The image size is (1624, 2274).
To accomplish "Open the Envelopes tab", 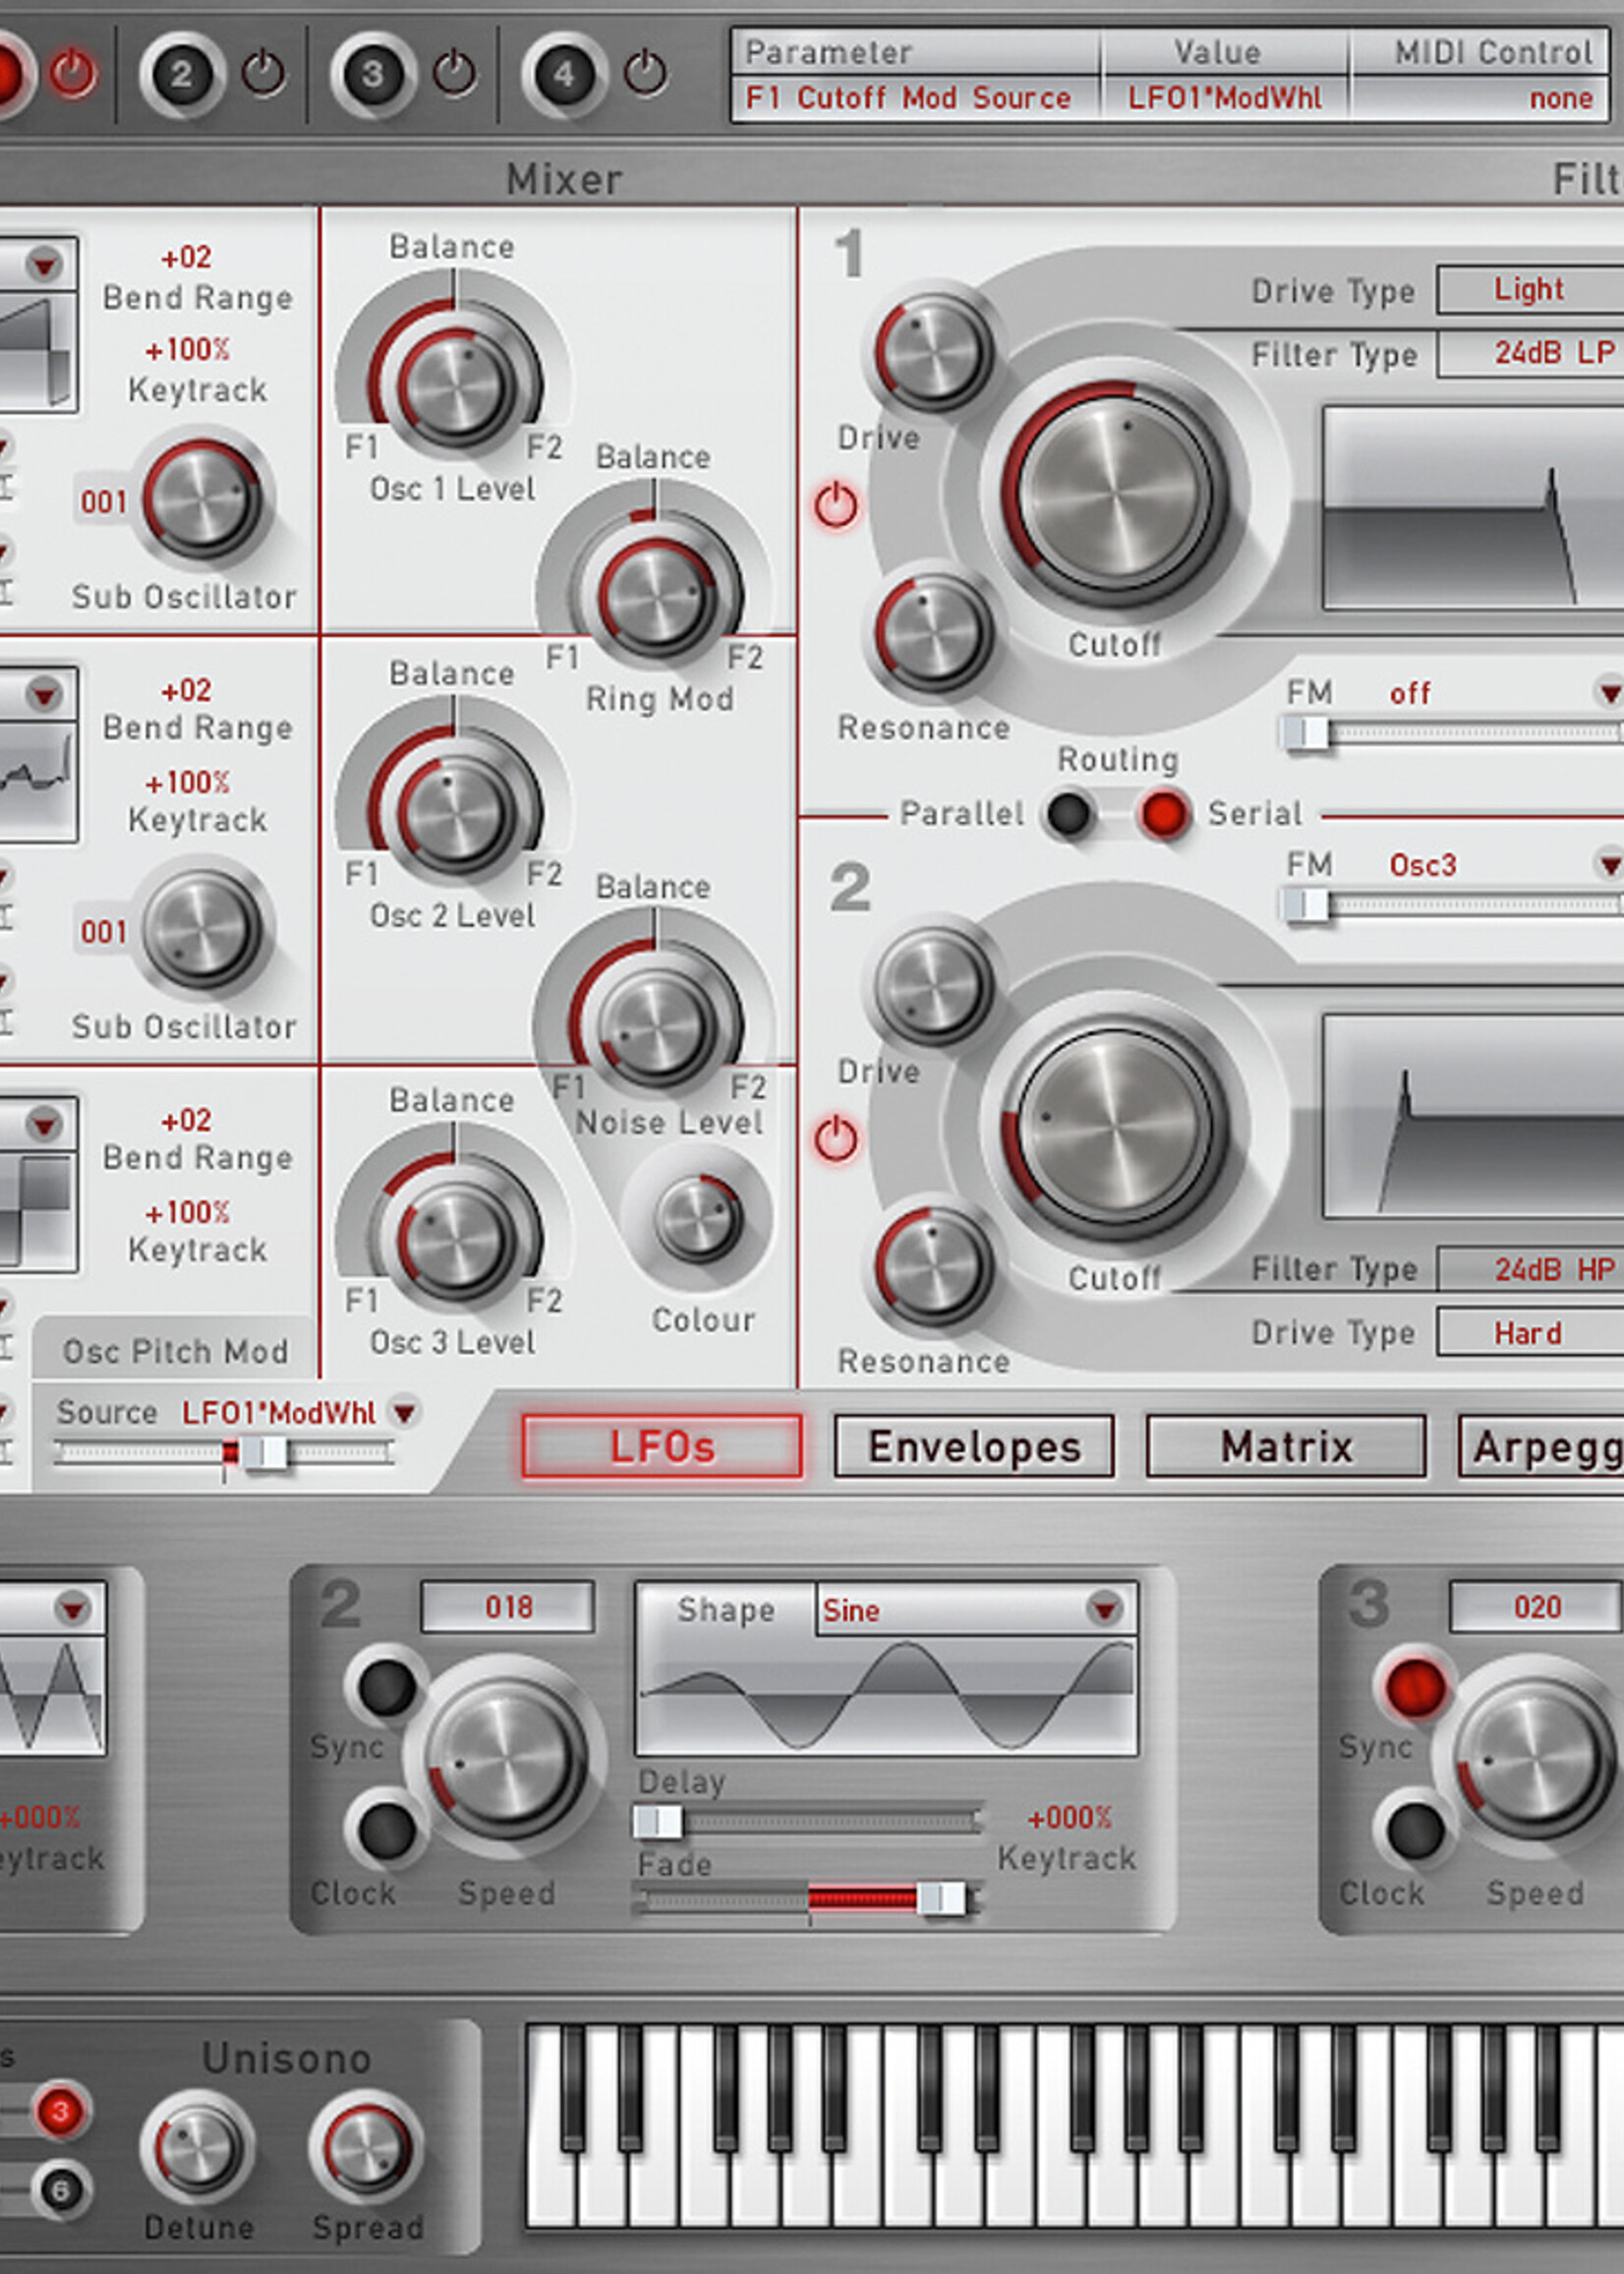I will click(x=974, y=1446).
